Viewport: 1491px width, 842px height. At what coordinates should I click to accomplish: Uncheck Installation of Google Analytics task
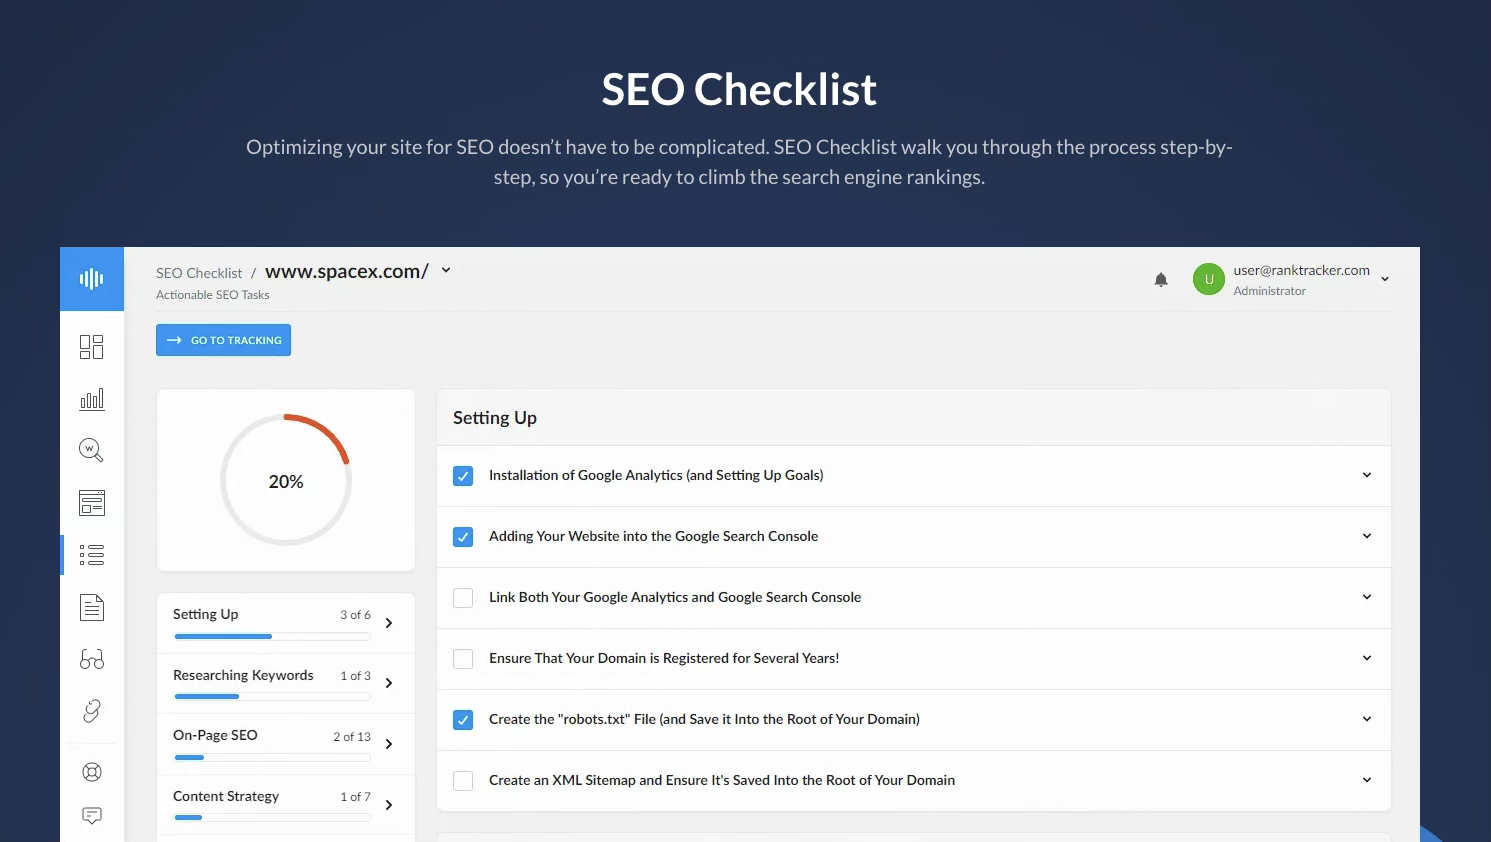tap(463, 476)
